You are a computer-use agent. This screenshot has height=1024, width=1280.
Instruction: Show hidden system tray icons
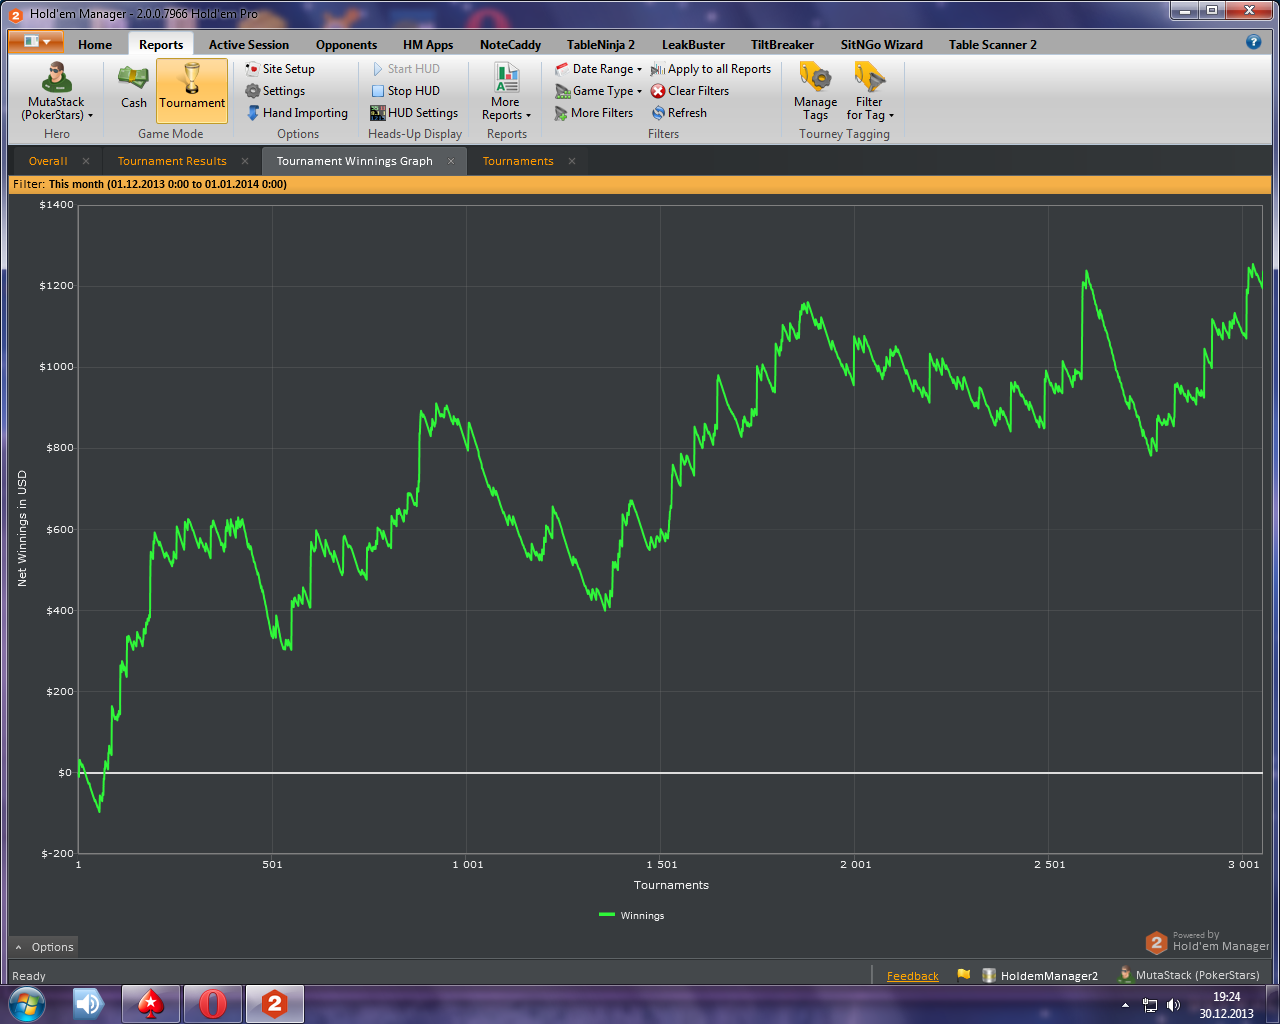pyautogui.click(x=1125, y=1005)
